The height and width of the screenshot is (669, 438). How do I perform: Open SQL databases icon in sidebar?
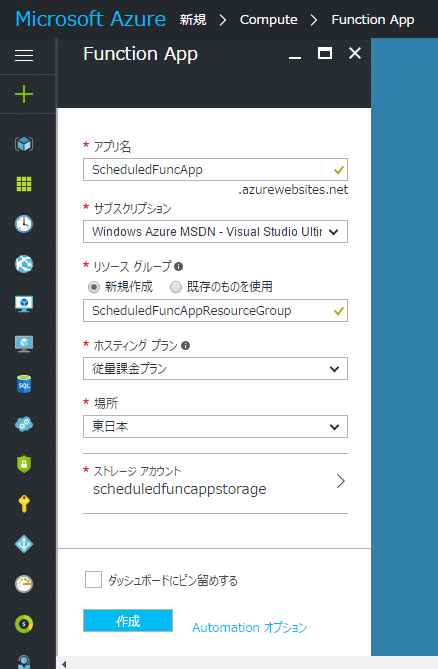(x=24, y=384)
